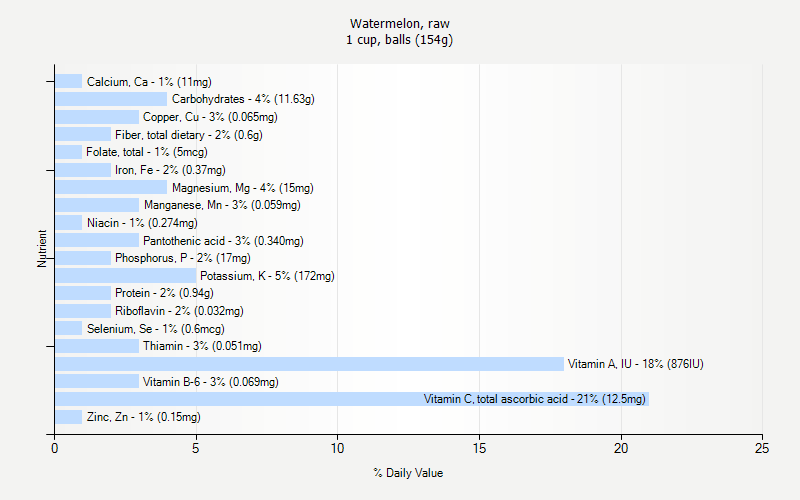Screen dimensions: 800x500
Task: Click the Fiber bar in the chart
Action: click(x=83, y=134)
